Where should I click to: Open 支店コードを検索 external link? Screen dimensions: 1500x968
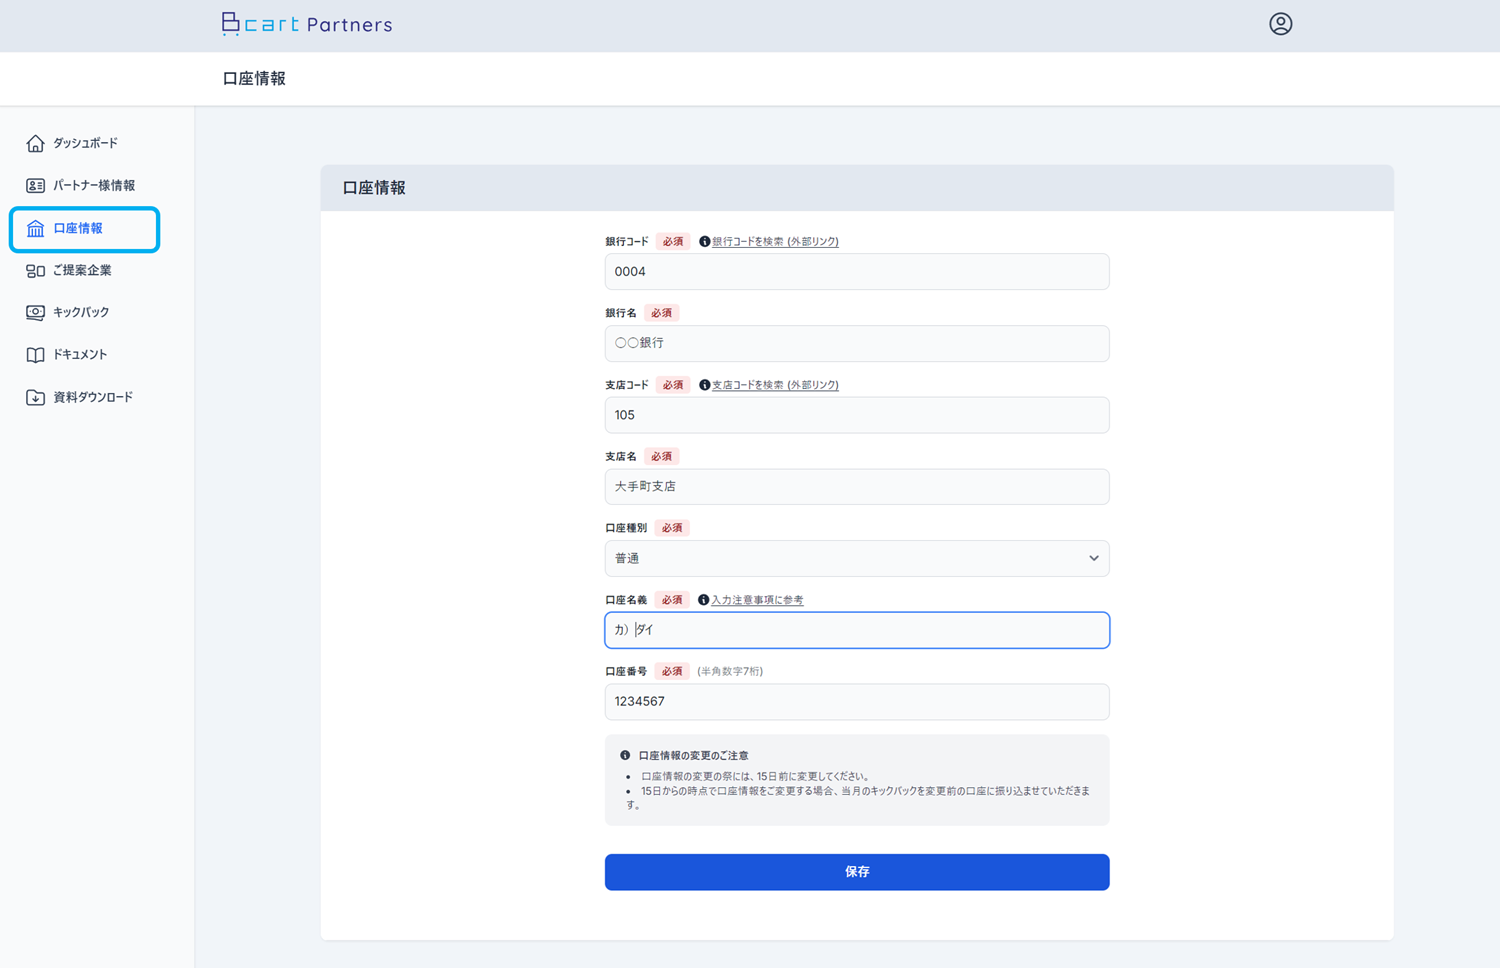(x=775, y=385)
